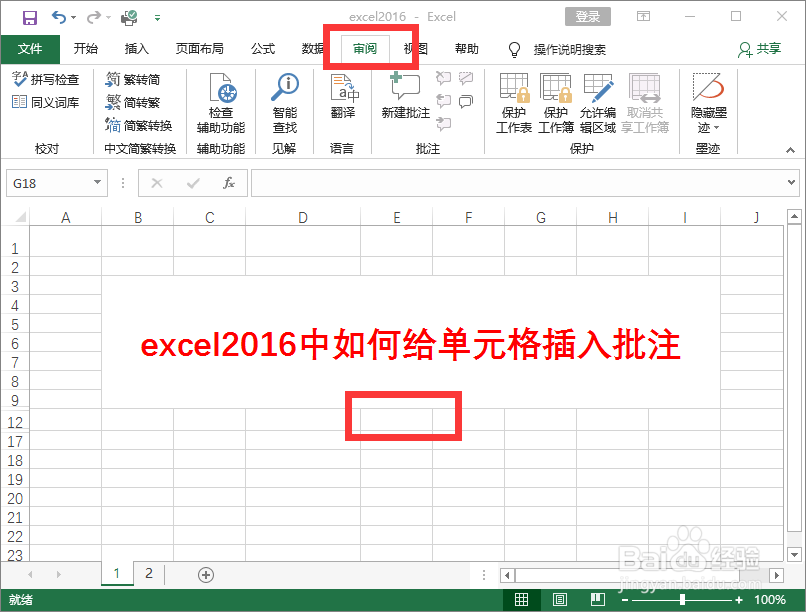Click 检查辅助功能 accessibility checker
806x612 pixels.
pos(221,103)
